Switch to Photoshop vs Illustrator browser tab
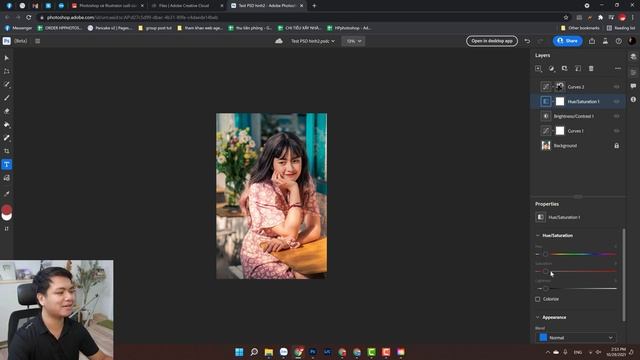The height and width of the screenshot is (360, 640). [108, 6]
